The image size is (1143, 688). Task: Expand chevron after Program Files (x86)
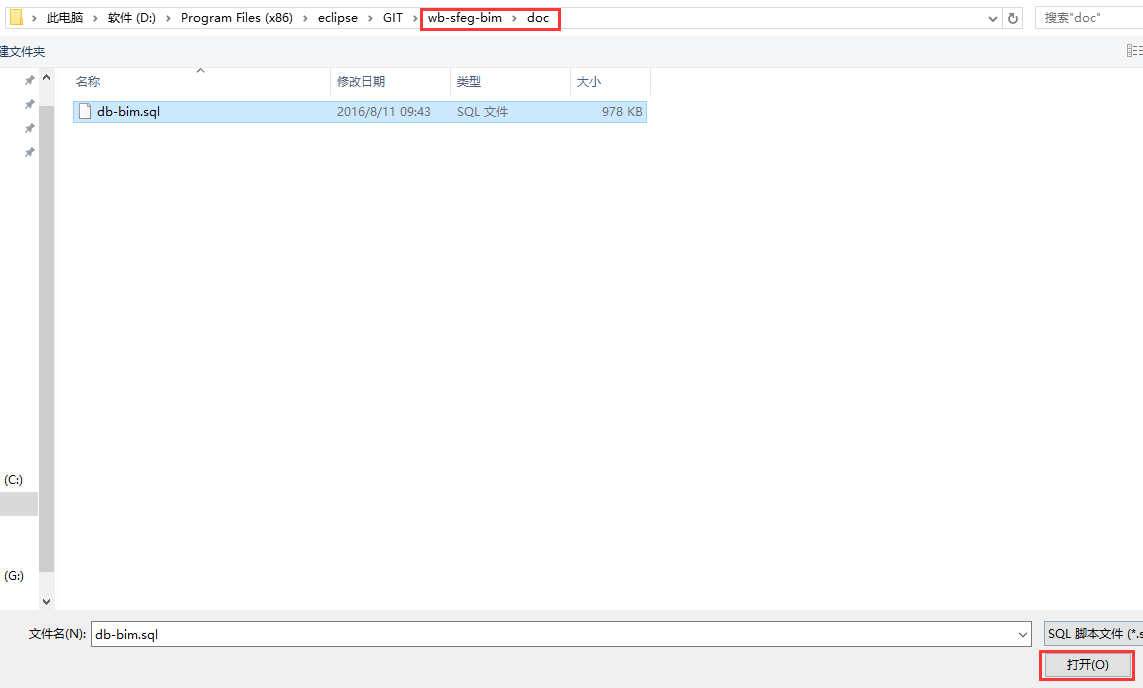tap(305, 19)
